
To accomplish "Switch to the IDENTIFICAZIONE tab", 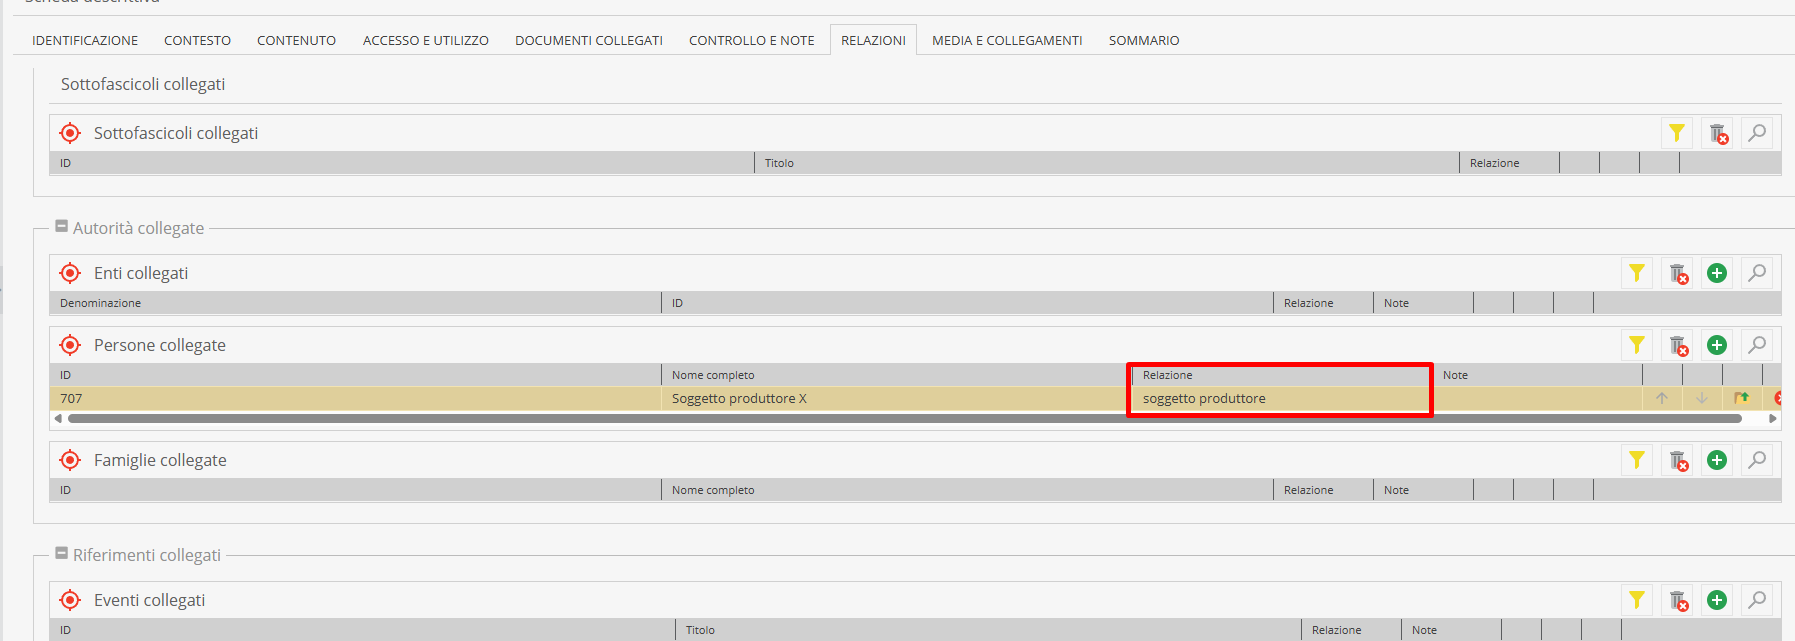I will (x=85, y=40).
